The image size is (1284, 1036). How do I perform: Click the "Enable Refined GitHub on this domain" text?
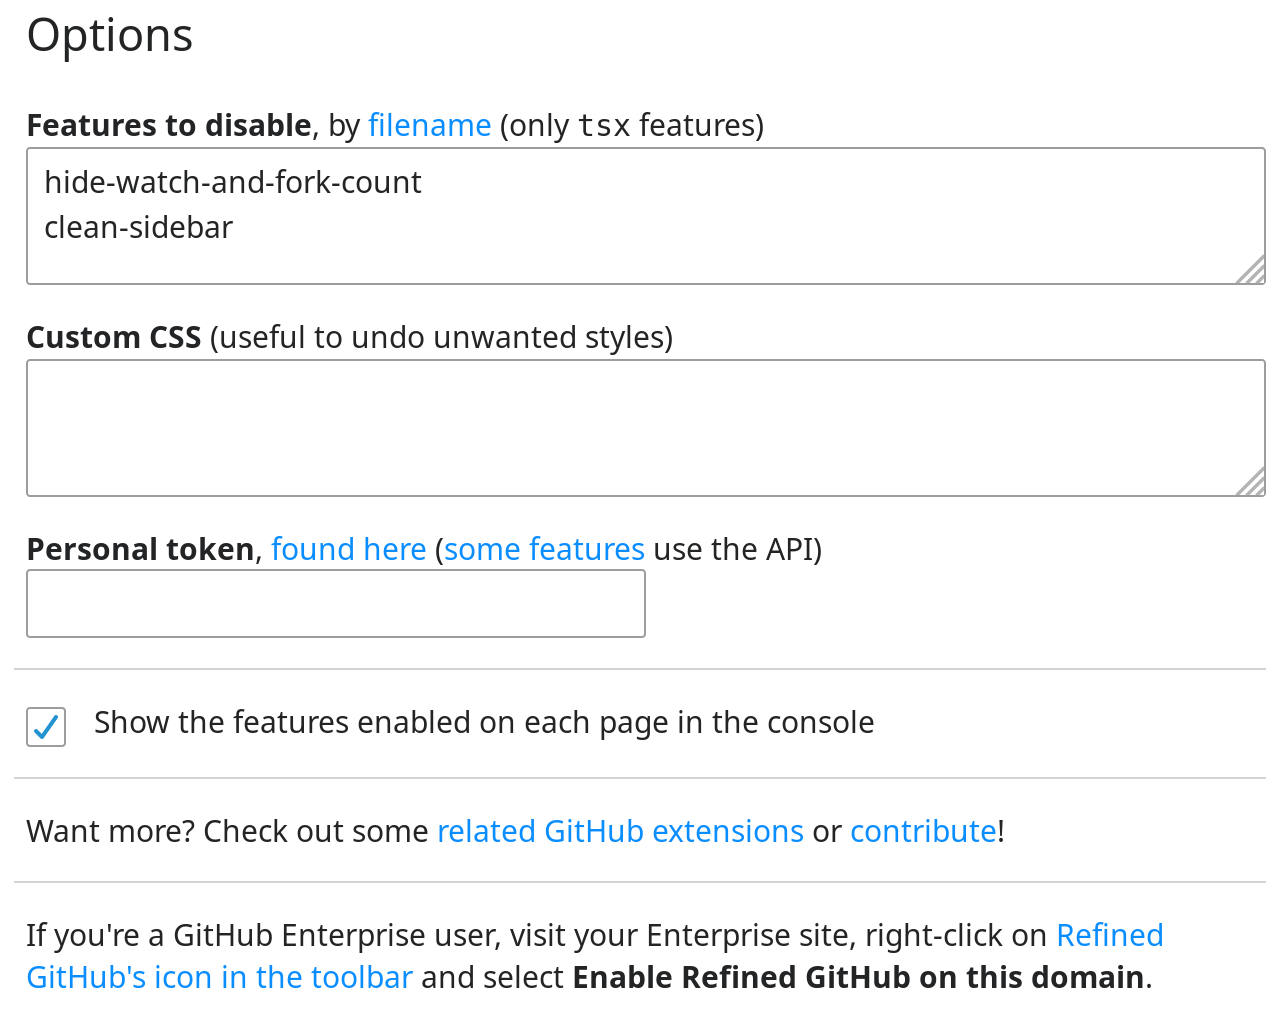(x=857, y=977)
